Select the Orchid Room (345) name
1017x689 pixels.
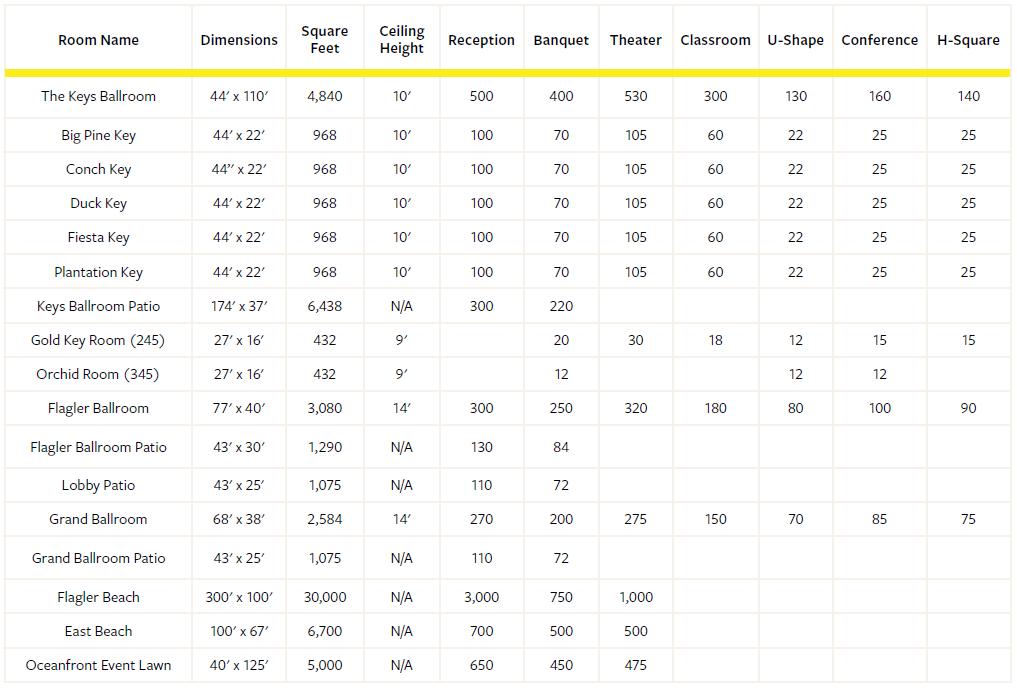coord(98,374)
